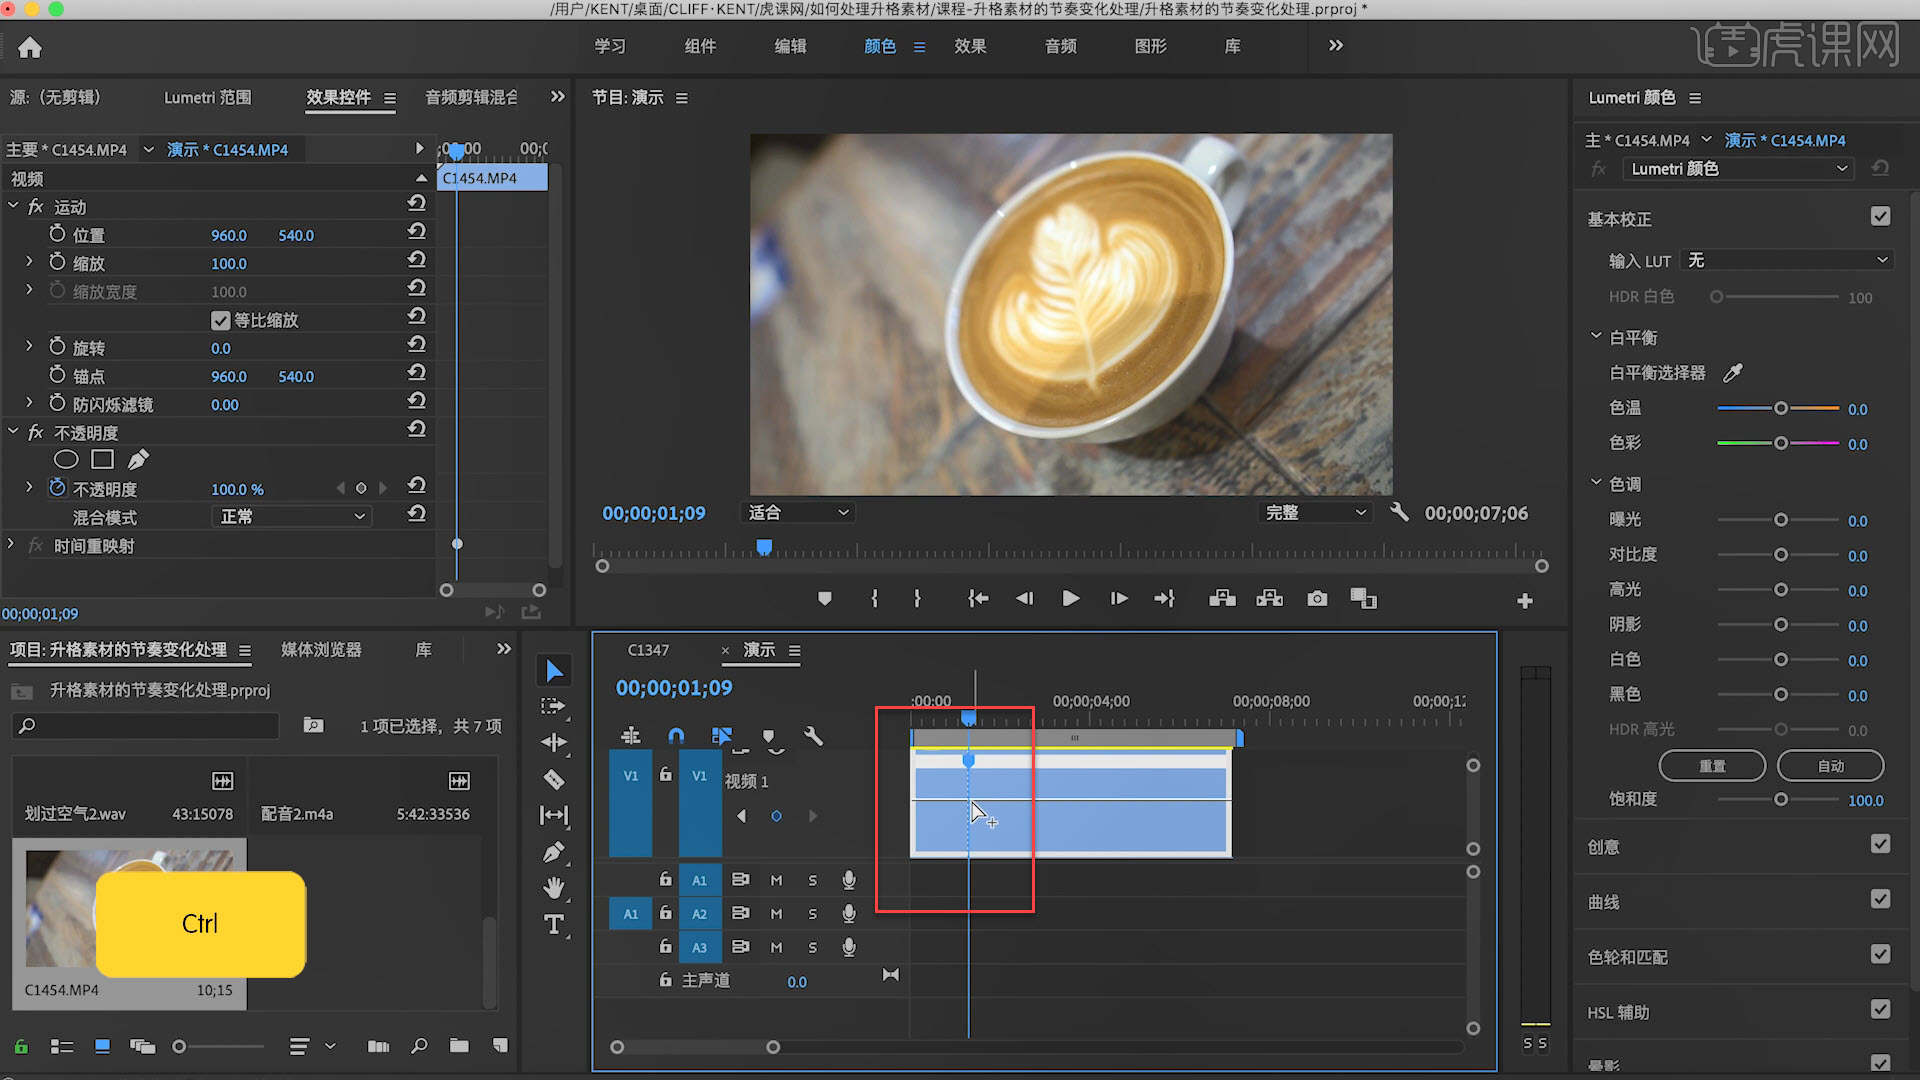Screen dimensions: 1920x1080
Task: Solo audio track A2
Action: click(812, 914)
